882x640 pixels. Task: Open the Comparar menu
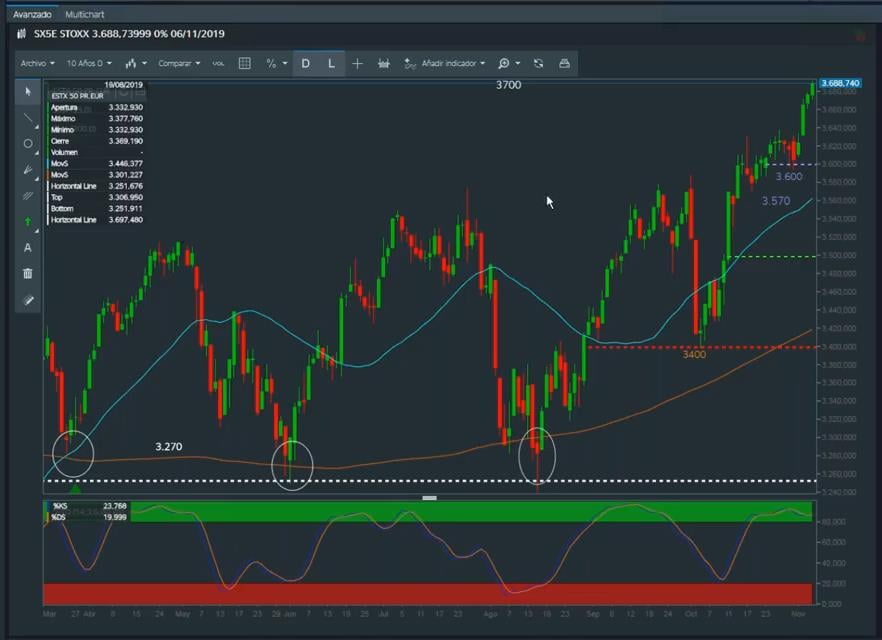click(x=179, y=64)
